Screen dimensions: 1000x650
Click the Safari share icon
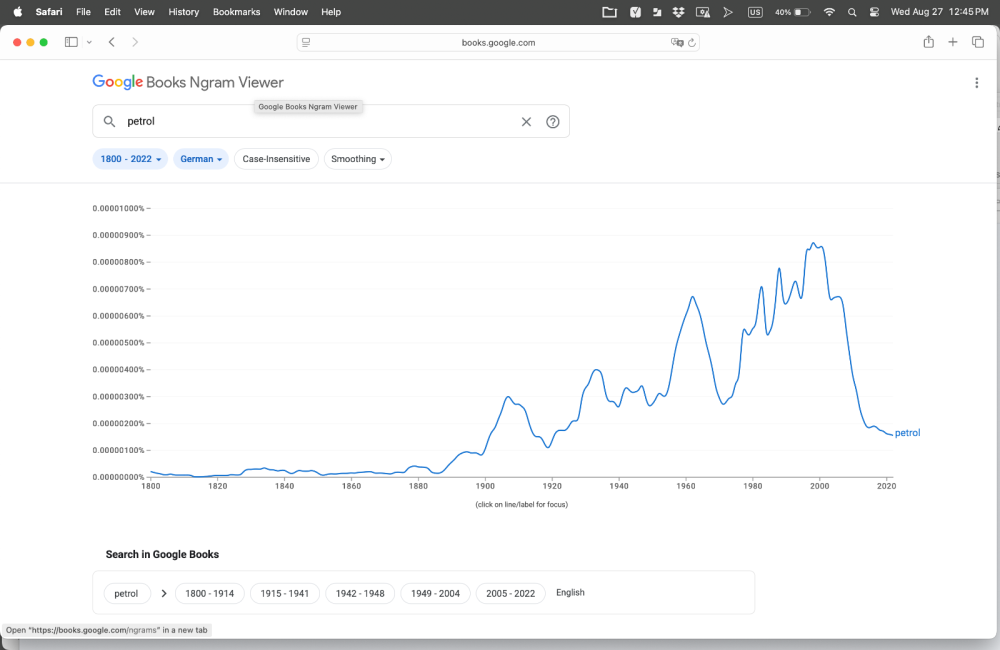(x=928, y=42)
